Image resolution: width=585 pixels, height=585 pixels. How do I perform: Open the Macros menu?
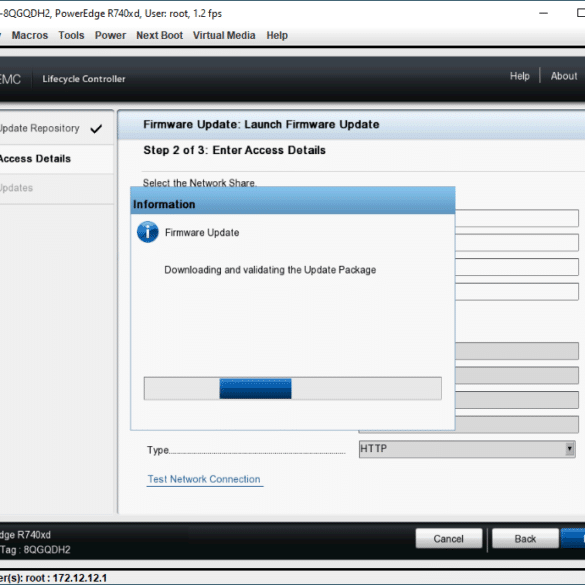click(x=30, y=35)
